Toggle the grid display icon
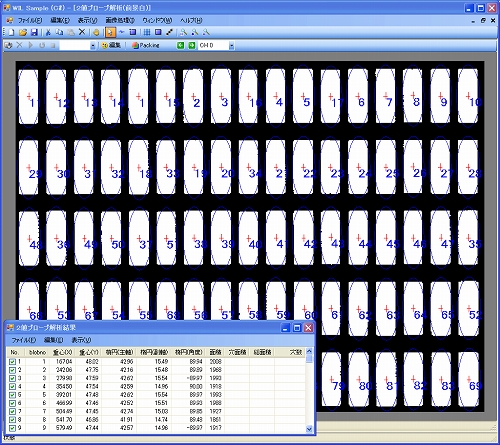This screenshot has width=500, height=445. 147,32
